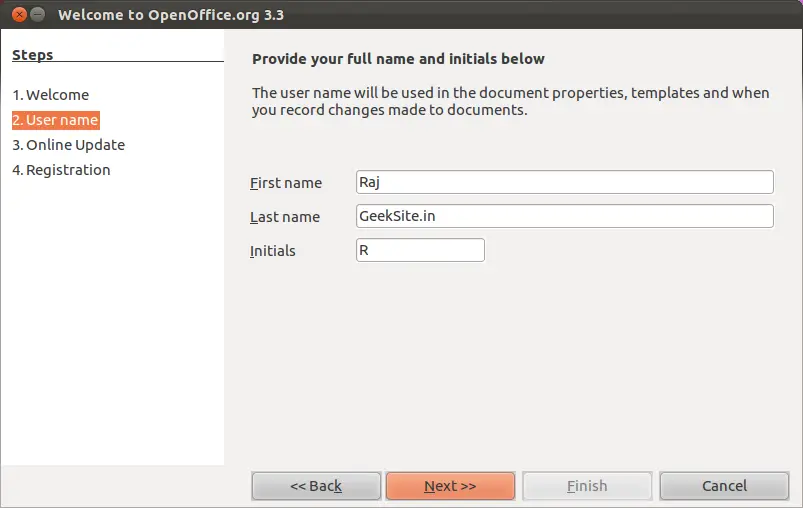Click the 'Steps' heading in the sidebar
This screenshot has height=508, width=803.
pyautogui.click(x=32, y=55)
